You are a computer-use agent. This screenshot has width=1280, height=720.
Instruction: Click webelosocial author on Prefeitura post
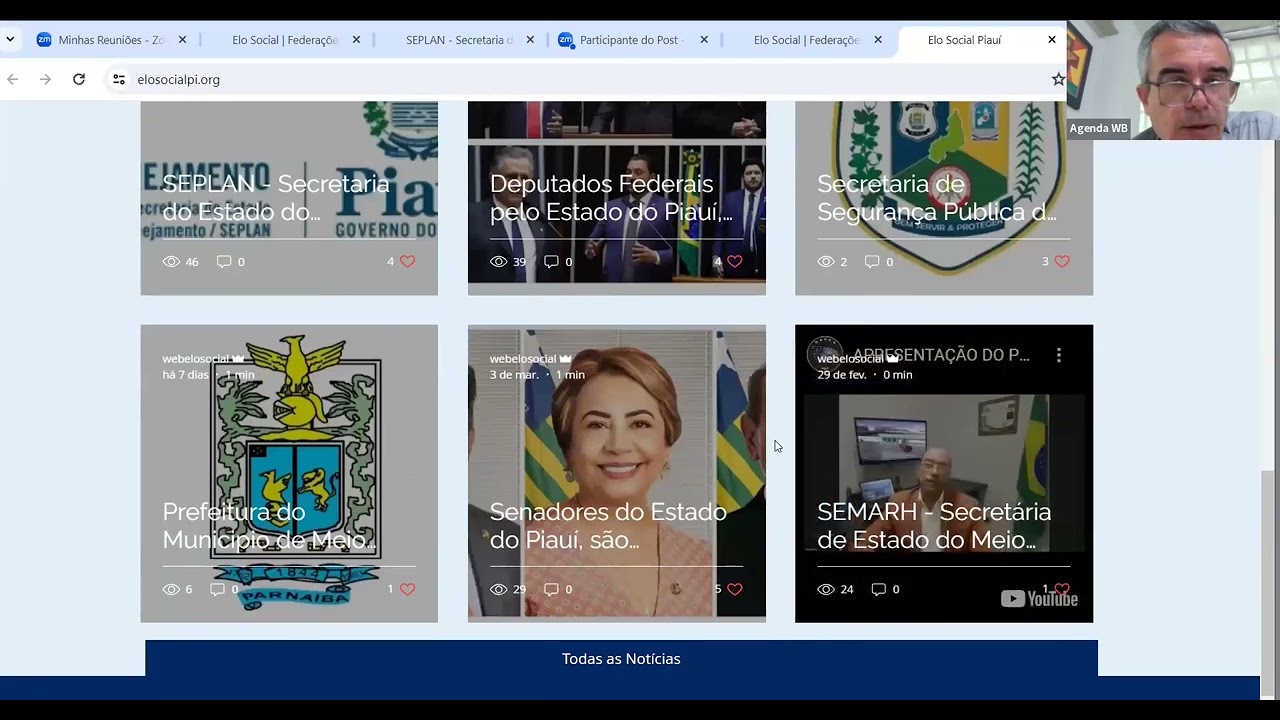195,359
